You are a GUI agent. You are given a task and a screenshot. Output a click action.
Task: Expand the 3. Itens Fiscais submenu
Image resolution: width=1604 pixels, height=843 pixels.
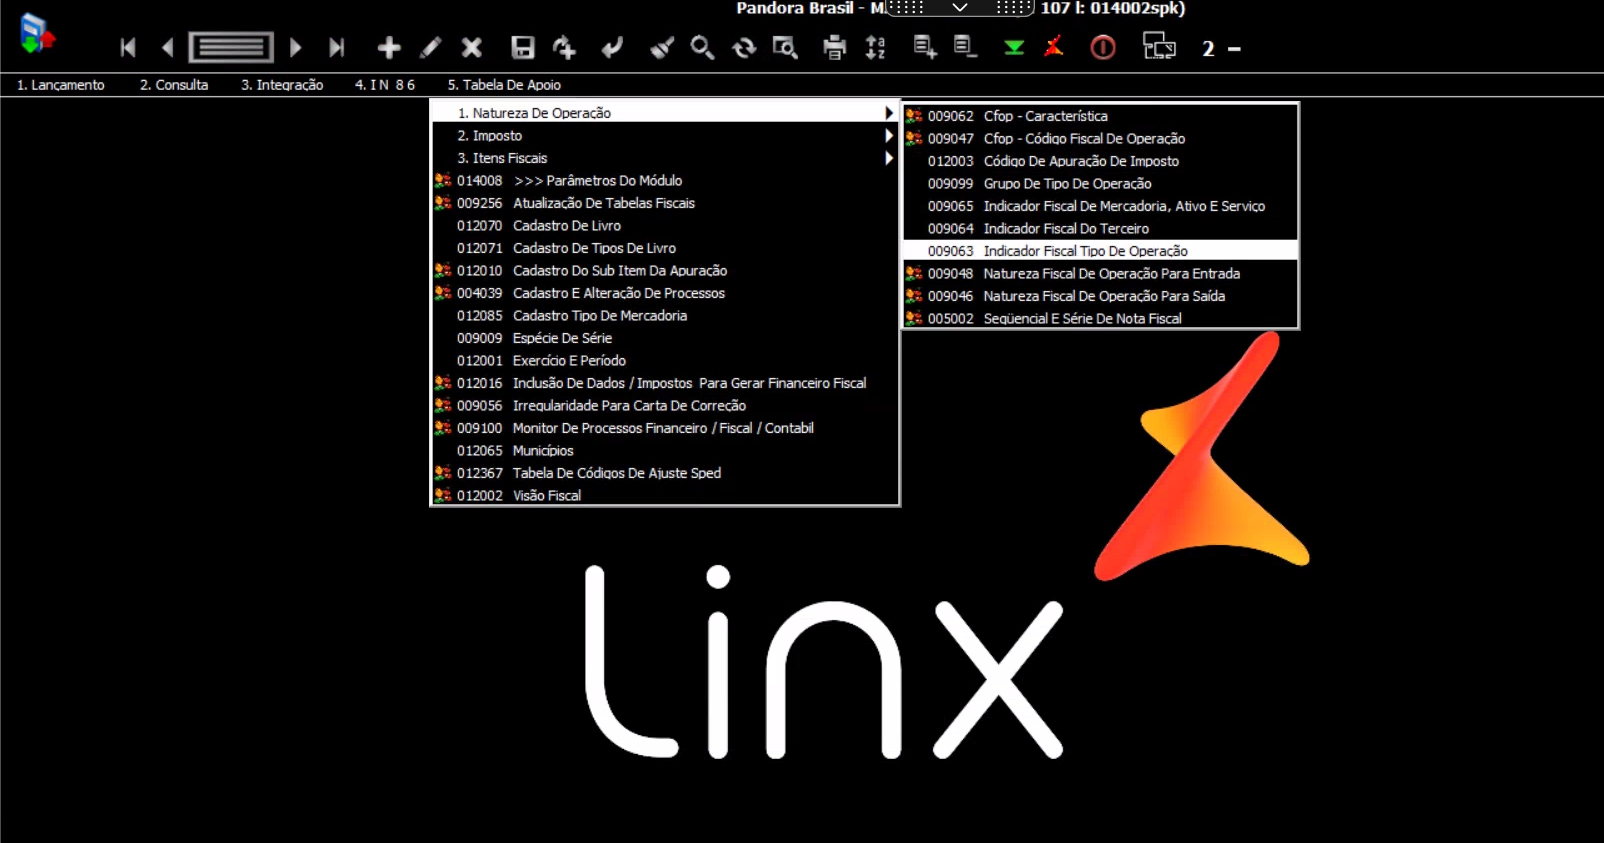click(665, 158)
